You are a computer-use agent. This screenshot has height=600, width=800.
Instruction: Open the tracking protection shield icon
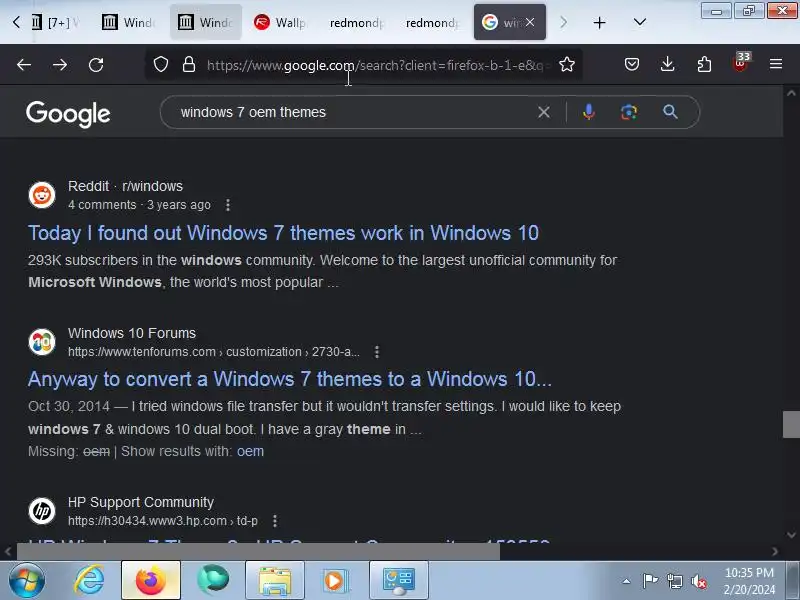(x=161, y=65)
